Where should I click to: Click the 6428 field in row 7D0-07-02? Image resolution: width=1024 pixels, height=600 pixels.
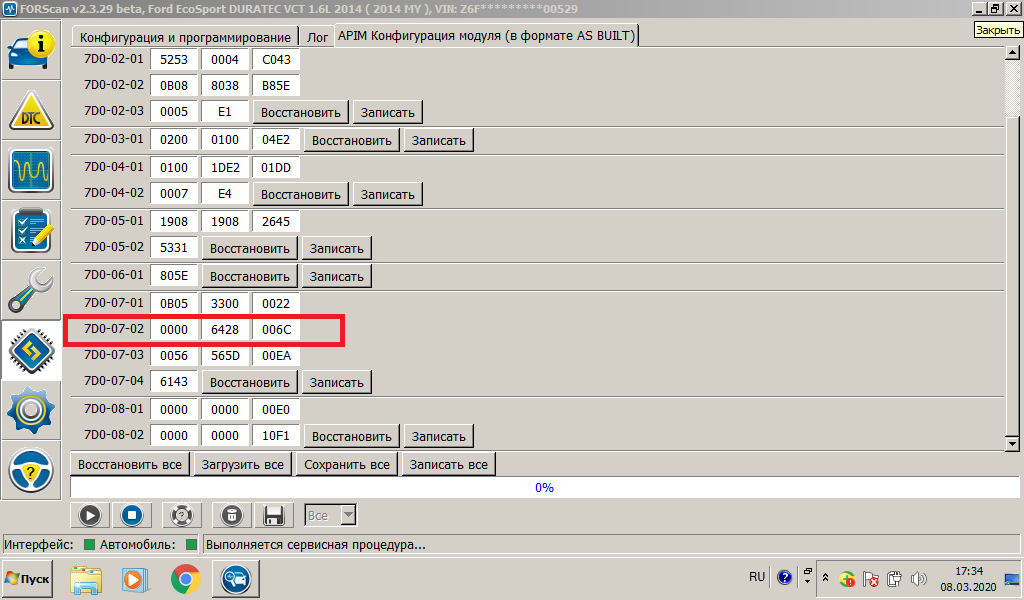225,330
